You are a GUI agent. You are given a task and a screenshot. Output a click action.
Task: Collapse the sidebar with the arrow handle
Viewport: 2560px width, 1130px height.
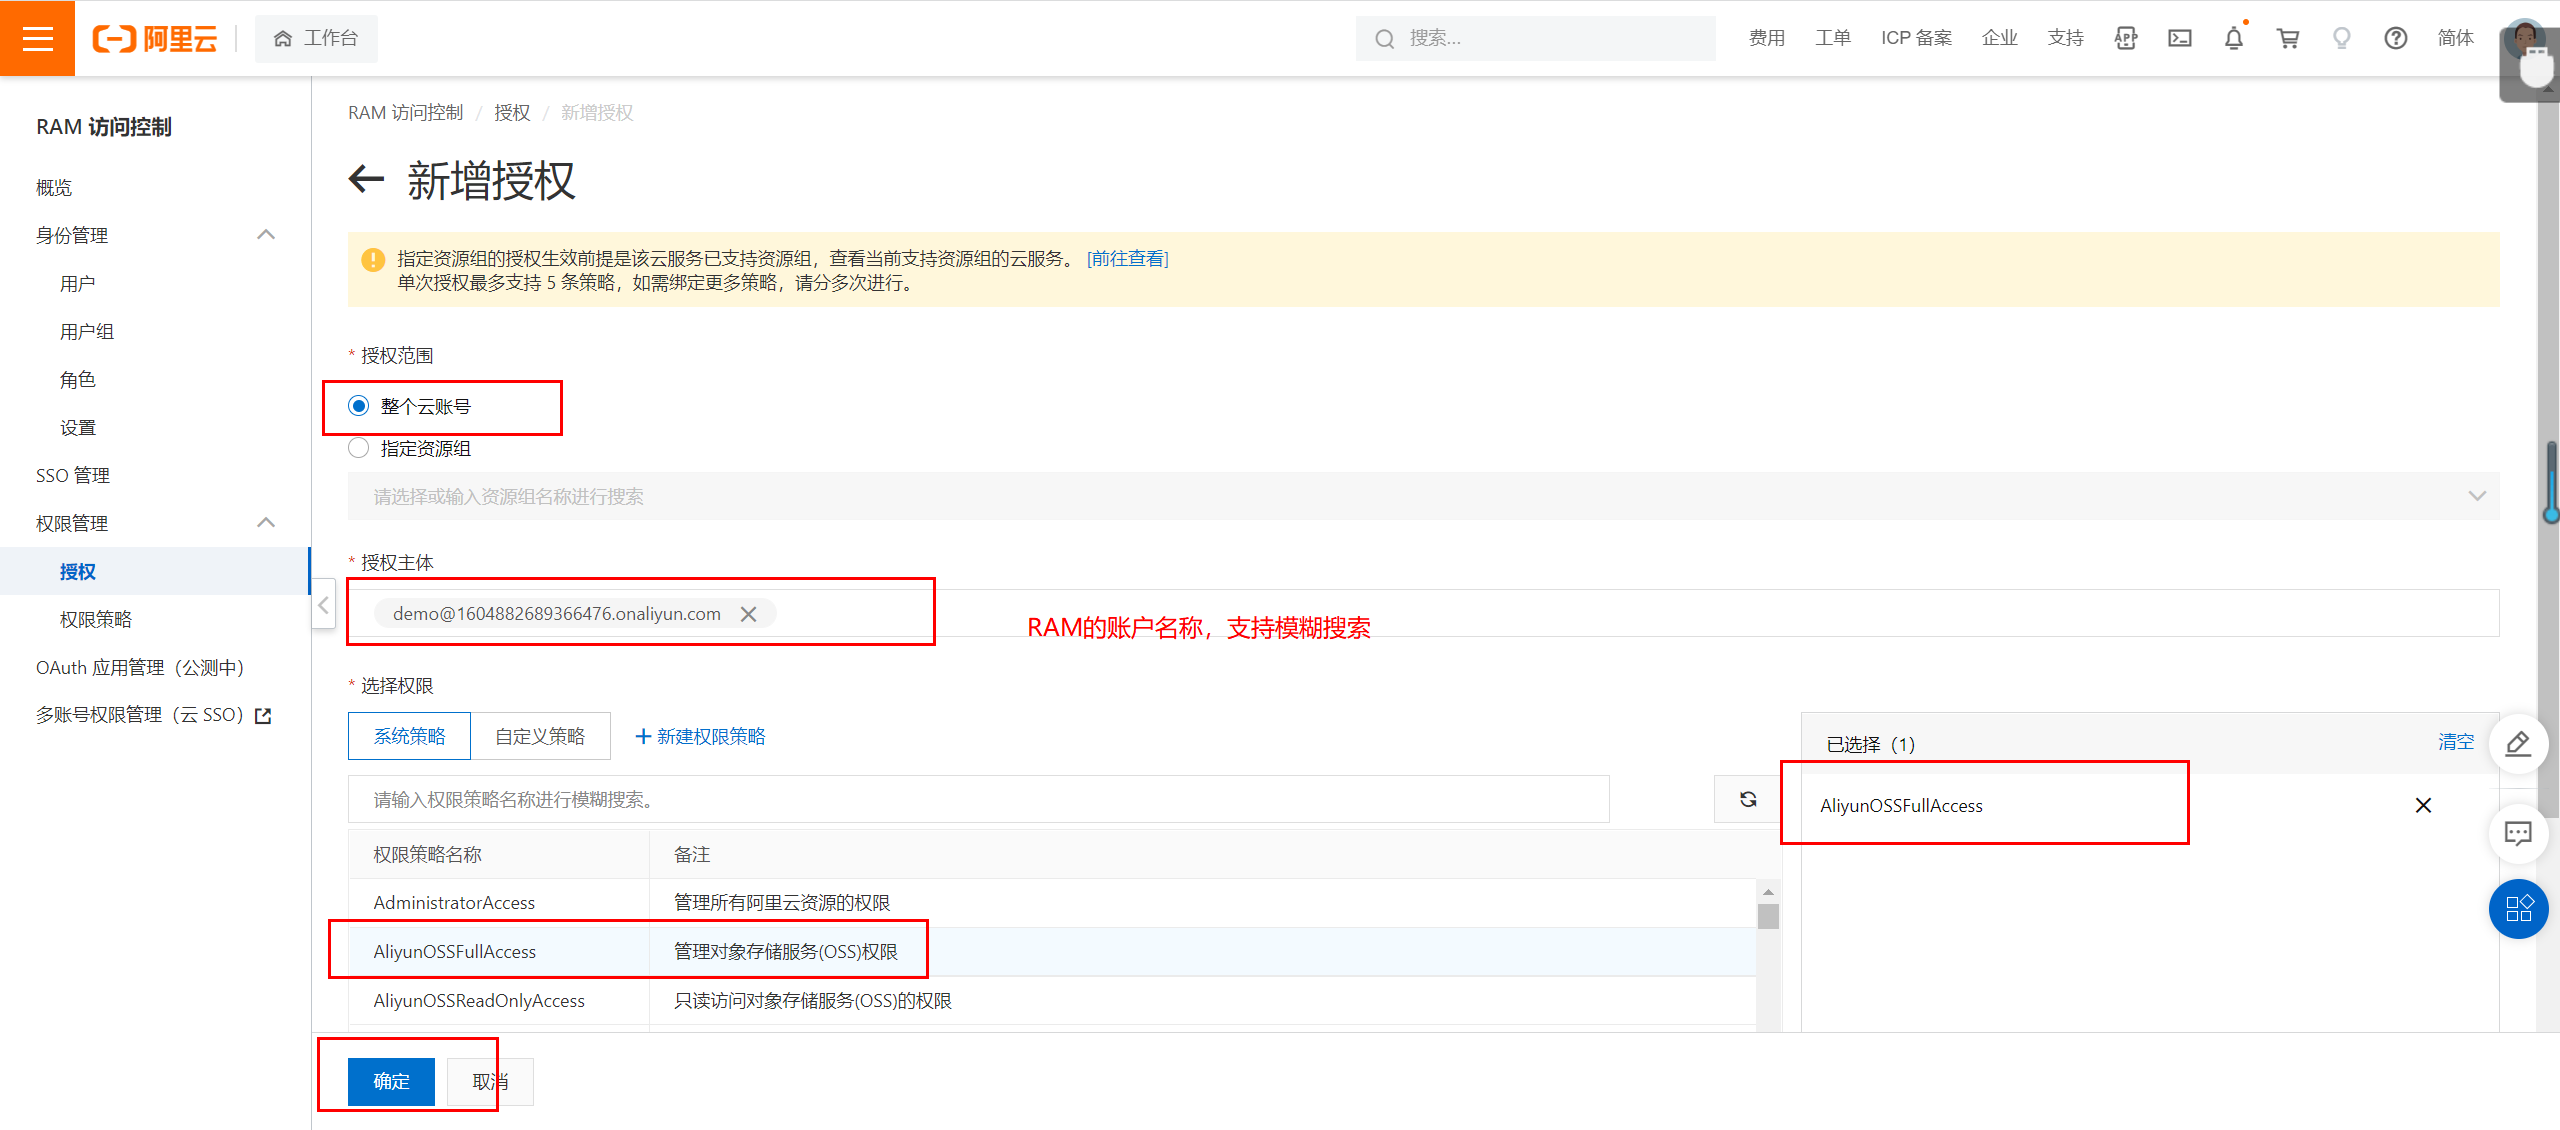click(x=323, y=605)
